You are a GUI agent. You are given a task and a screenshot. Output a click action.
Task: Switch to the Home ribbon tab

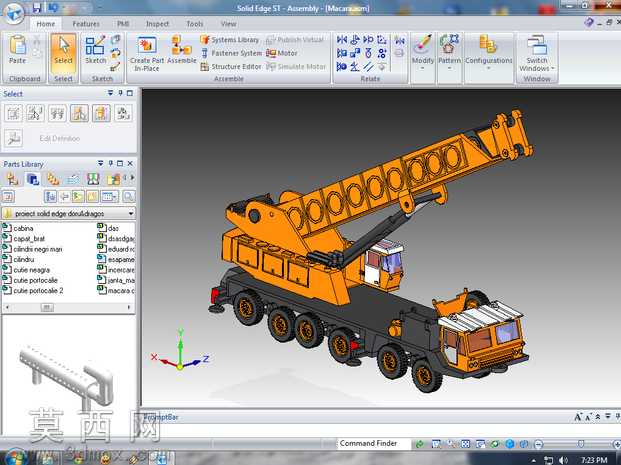point(46,24)
